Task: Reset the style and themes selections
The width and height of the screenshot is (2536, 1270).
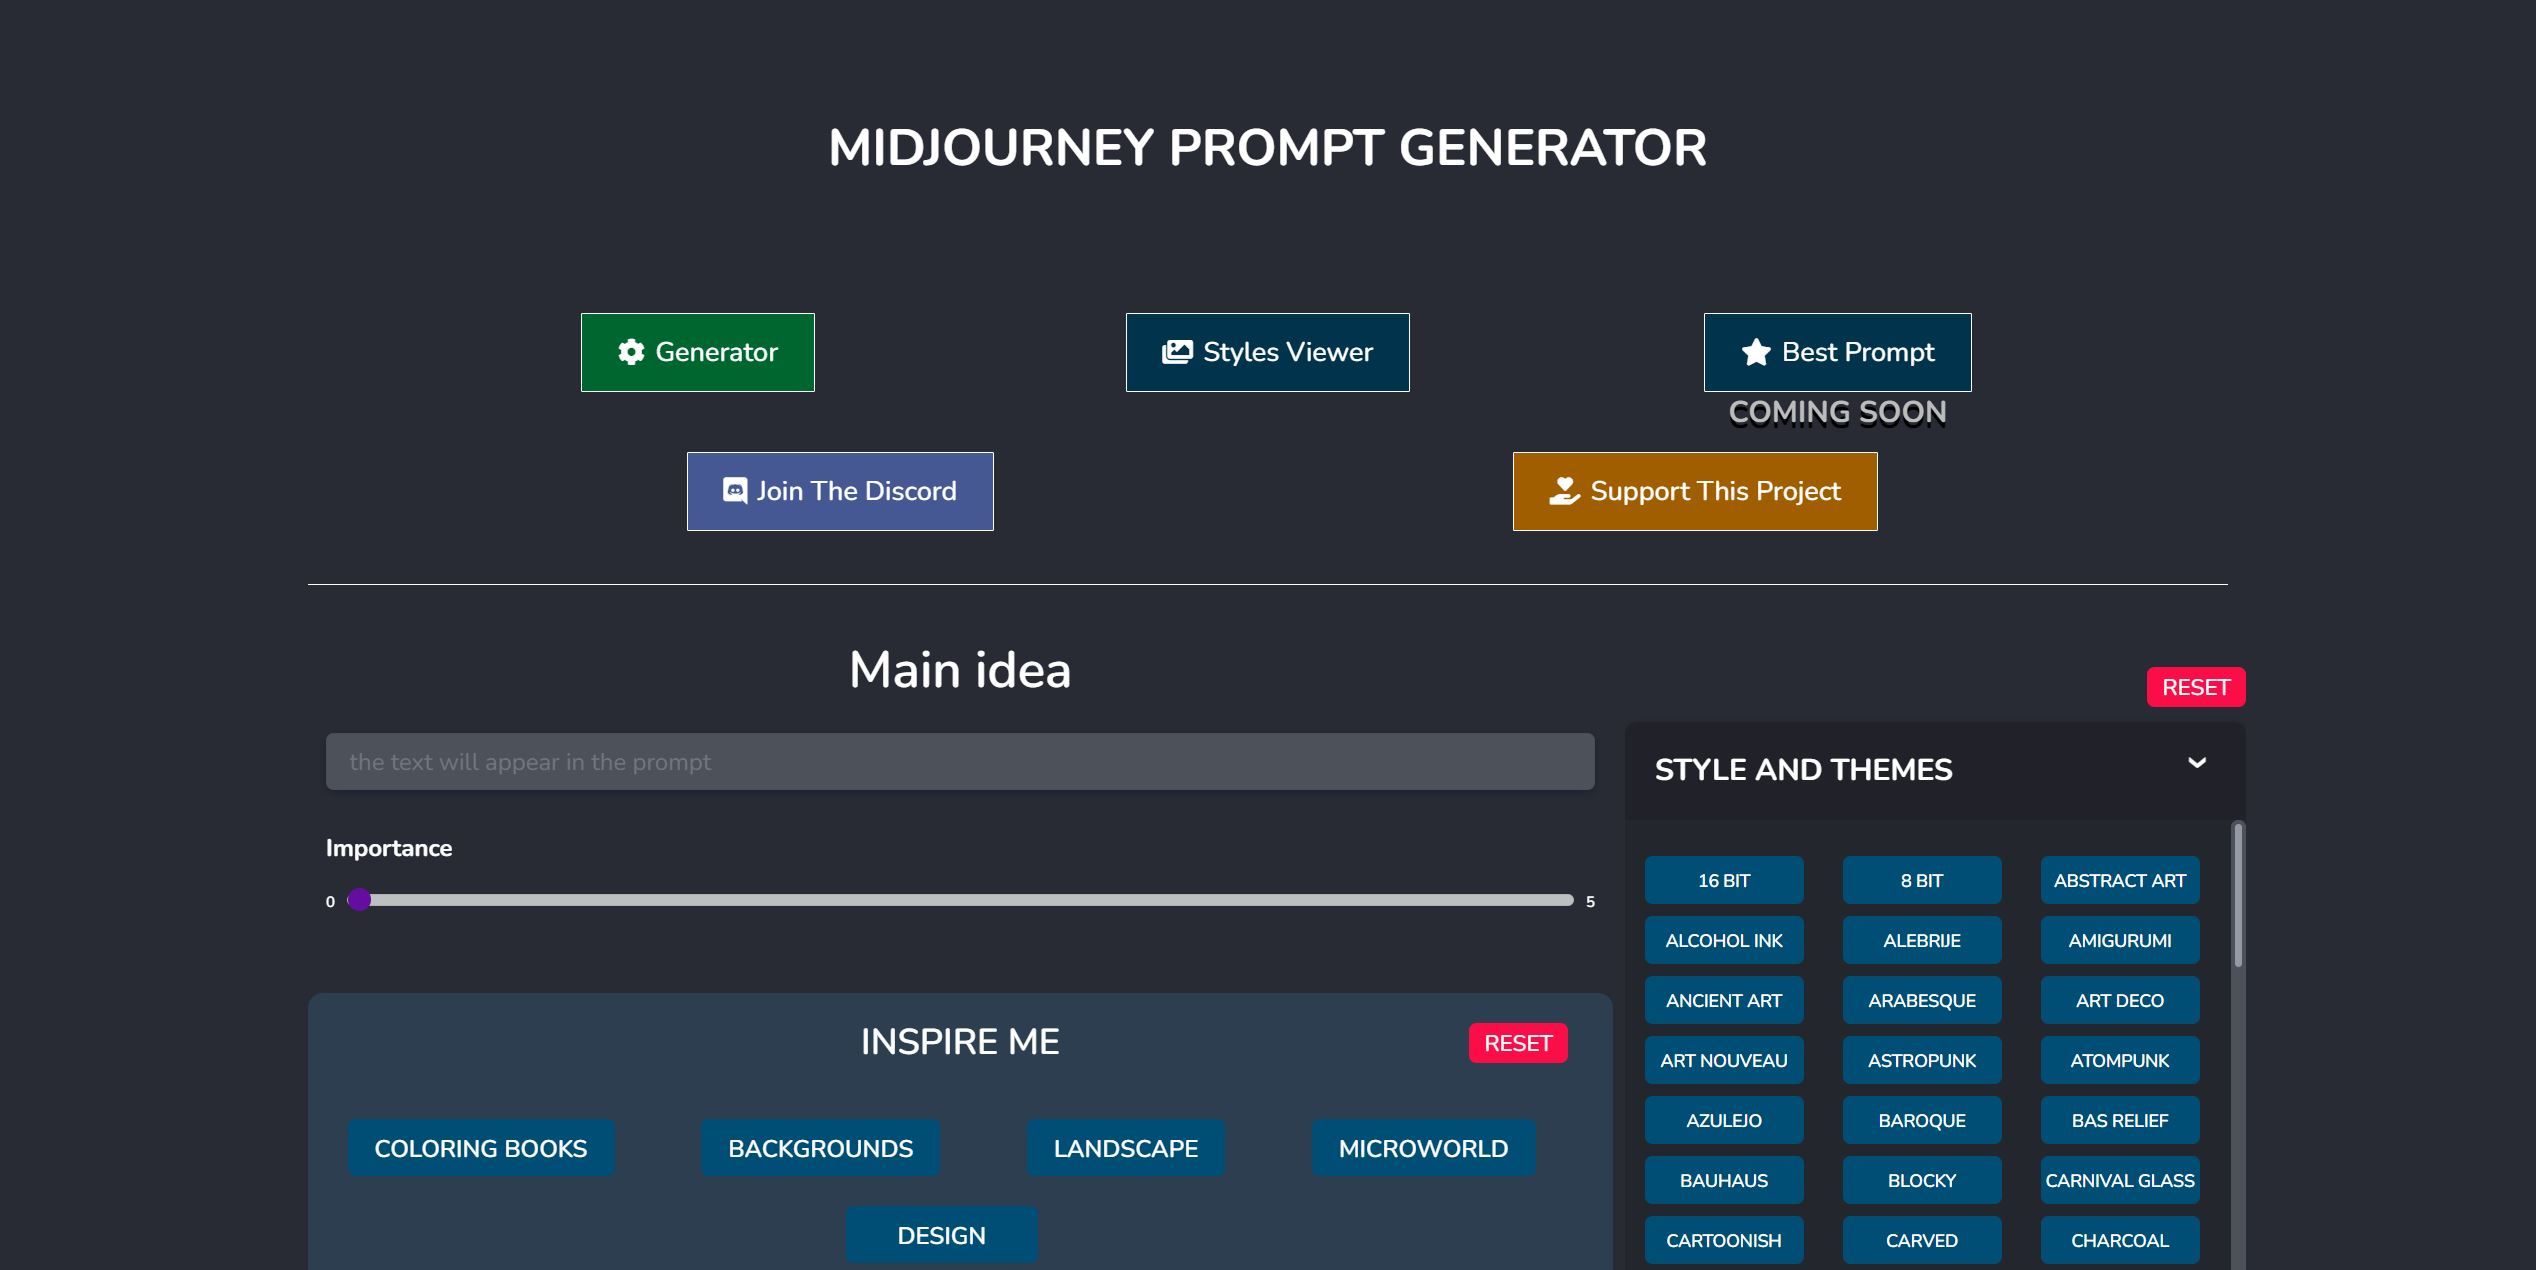Action: pos(2195,687)
